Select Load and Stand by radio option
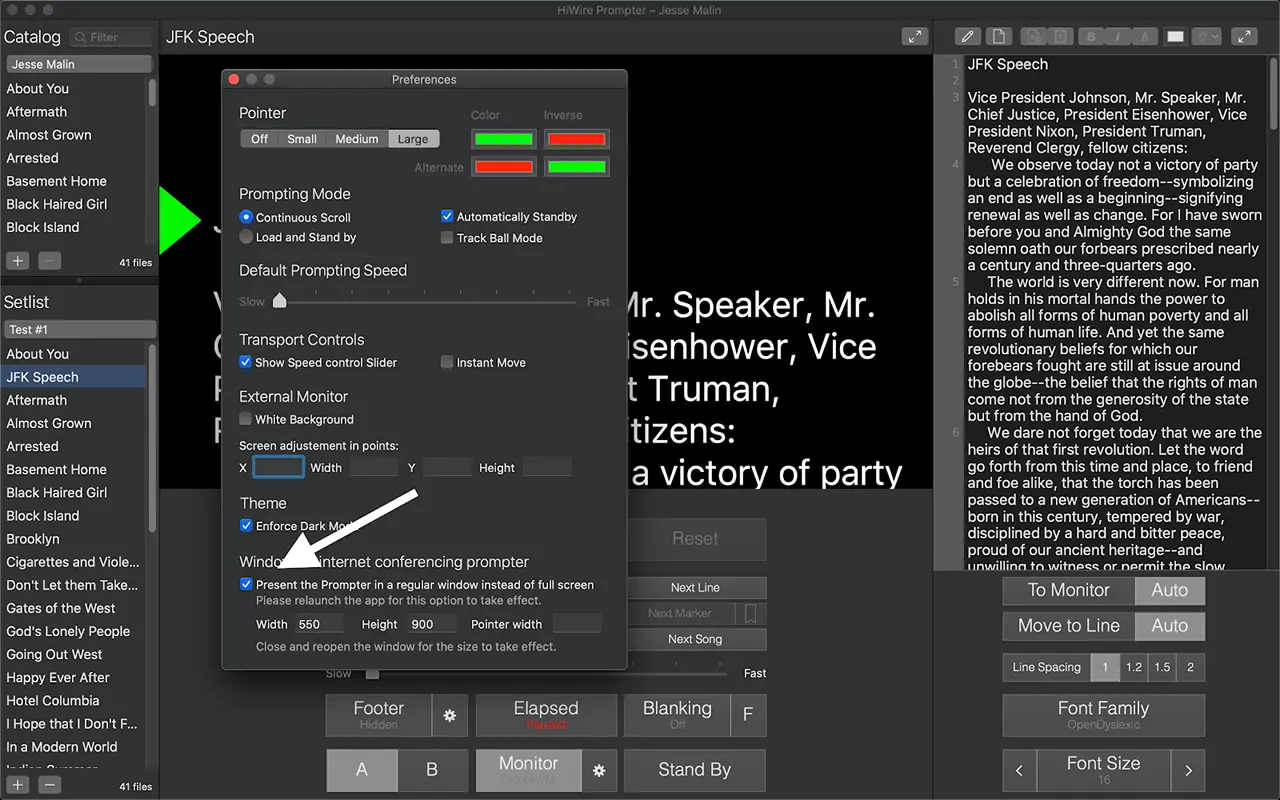The height and width of the screenshot is (800, 1280). coord(246,237)
